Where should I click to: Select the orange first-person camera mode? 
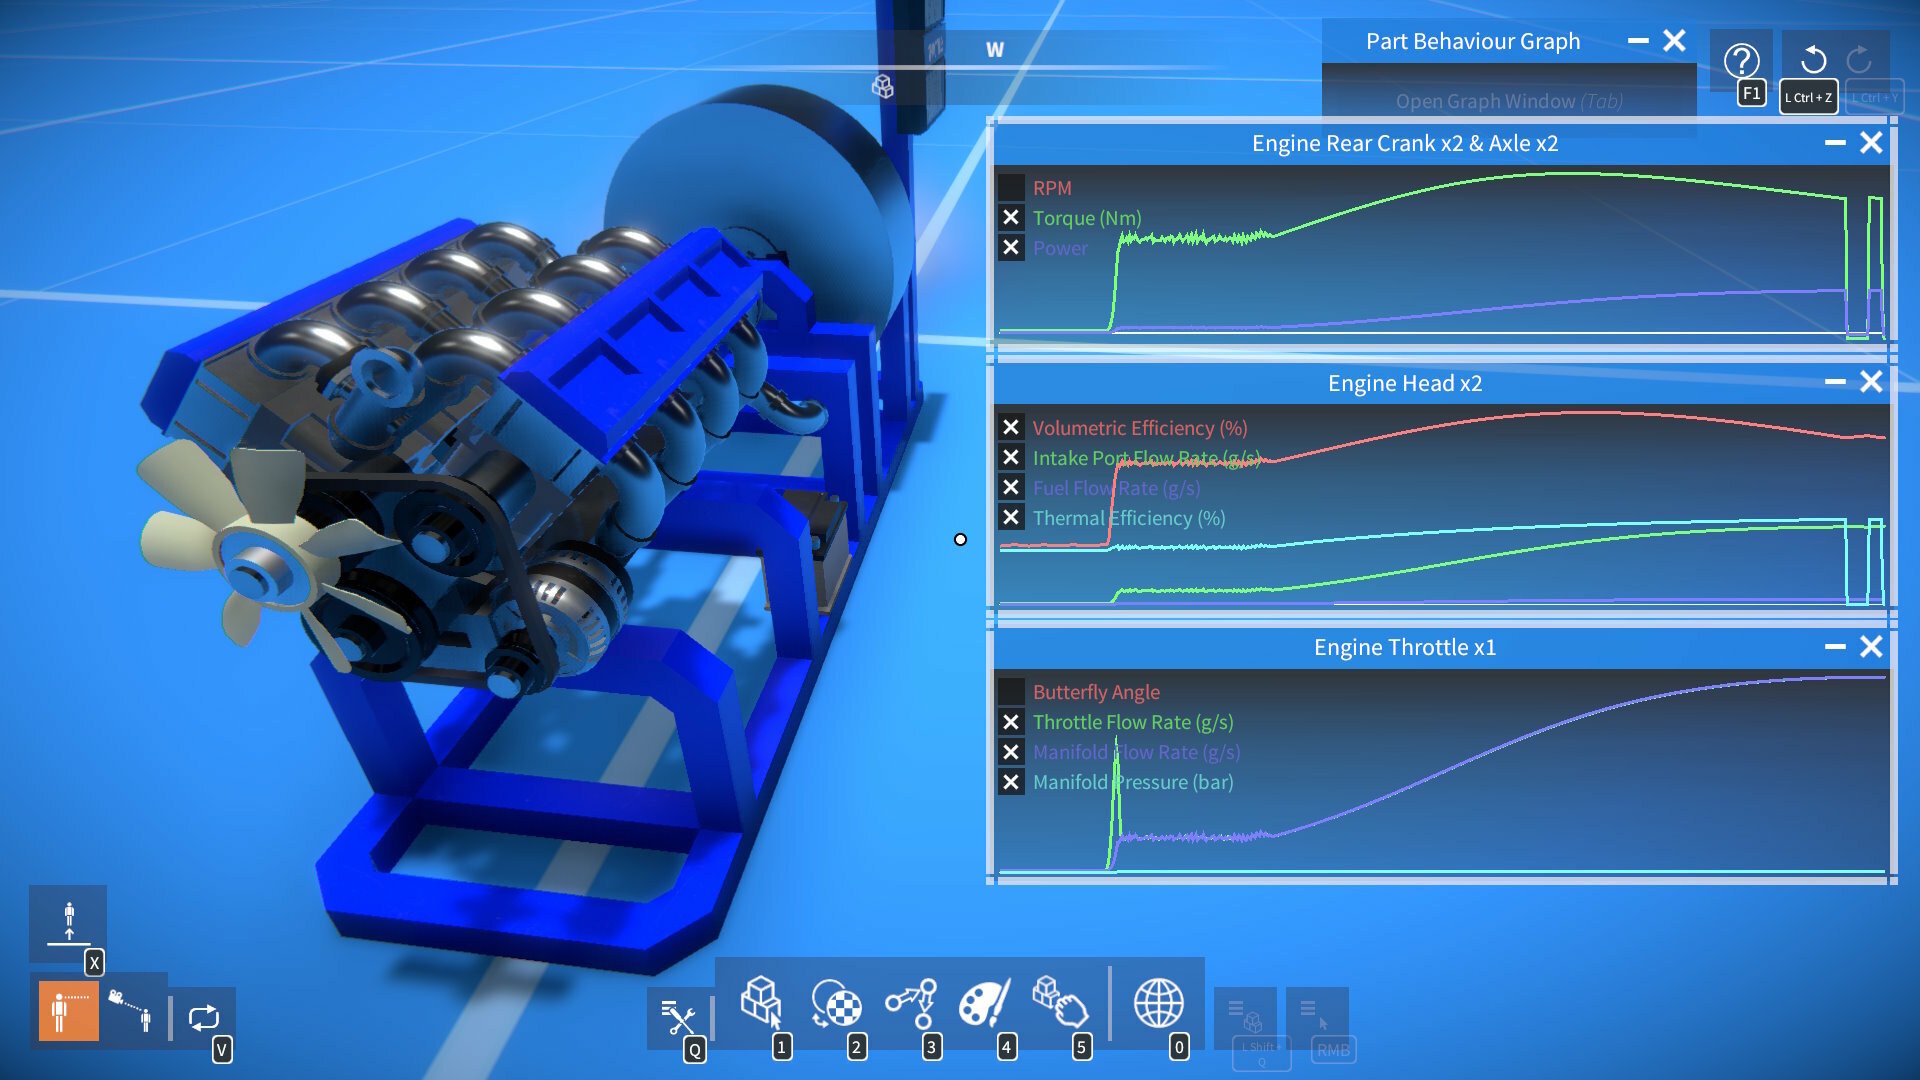tap(68, 1011)
